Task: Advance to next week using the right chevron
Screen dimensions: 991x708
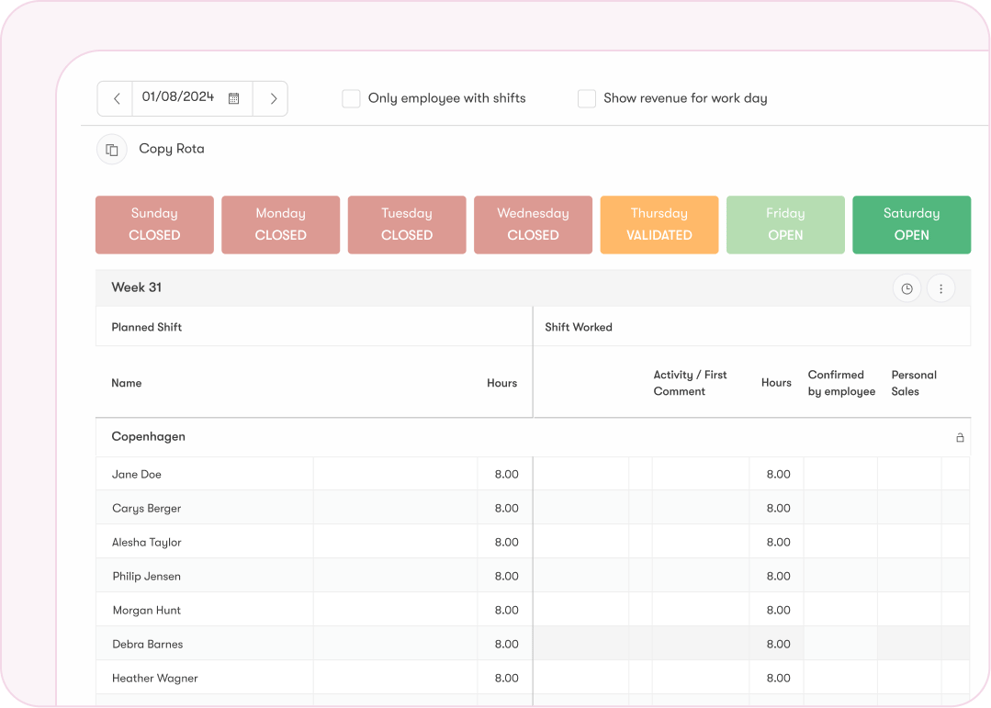Action: point(272,98)
